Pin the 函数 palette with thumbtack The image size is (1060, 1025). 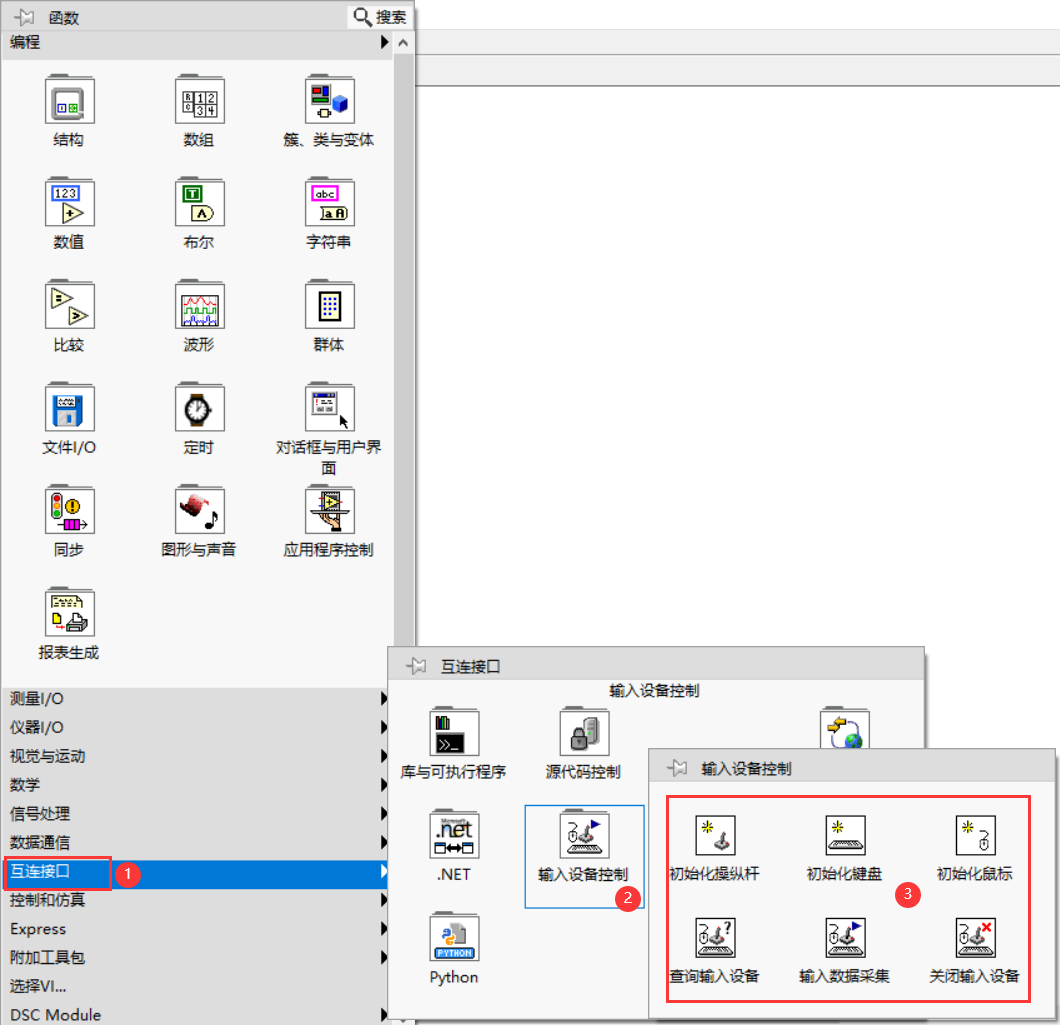click(x=24, y=17)
